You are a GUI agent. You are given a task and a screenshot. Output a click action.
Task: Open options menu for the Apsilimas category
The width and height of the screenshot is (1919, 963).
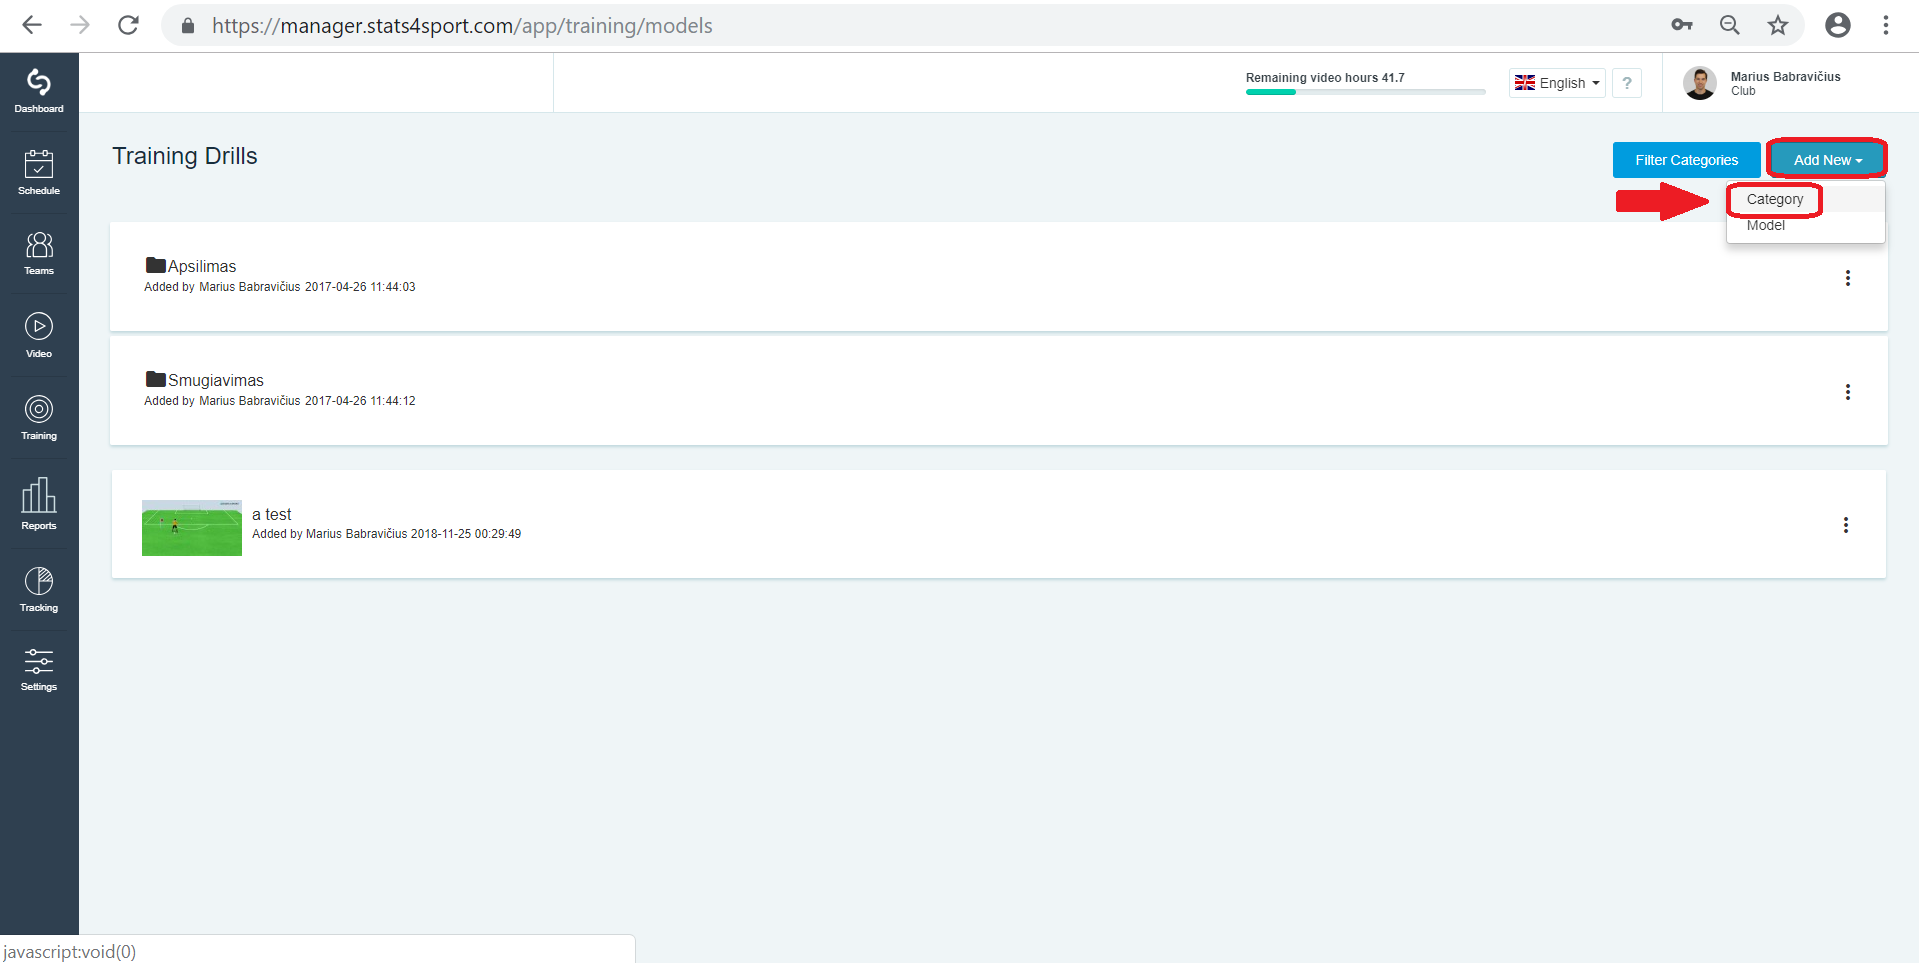(x=1847, y=278)
